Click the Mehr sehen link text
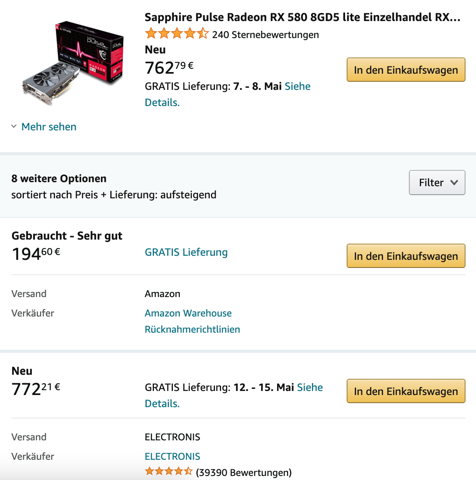The width and height of the screenshot is (476, 480). pyautogui.click(x=49, y=127)
